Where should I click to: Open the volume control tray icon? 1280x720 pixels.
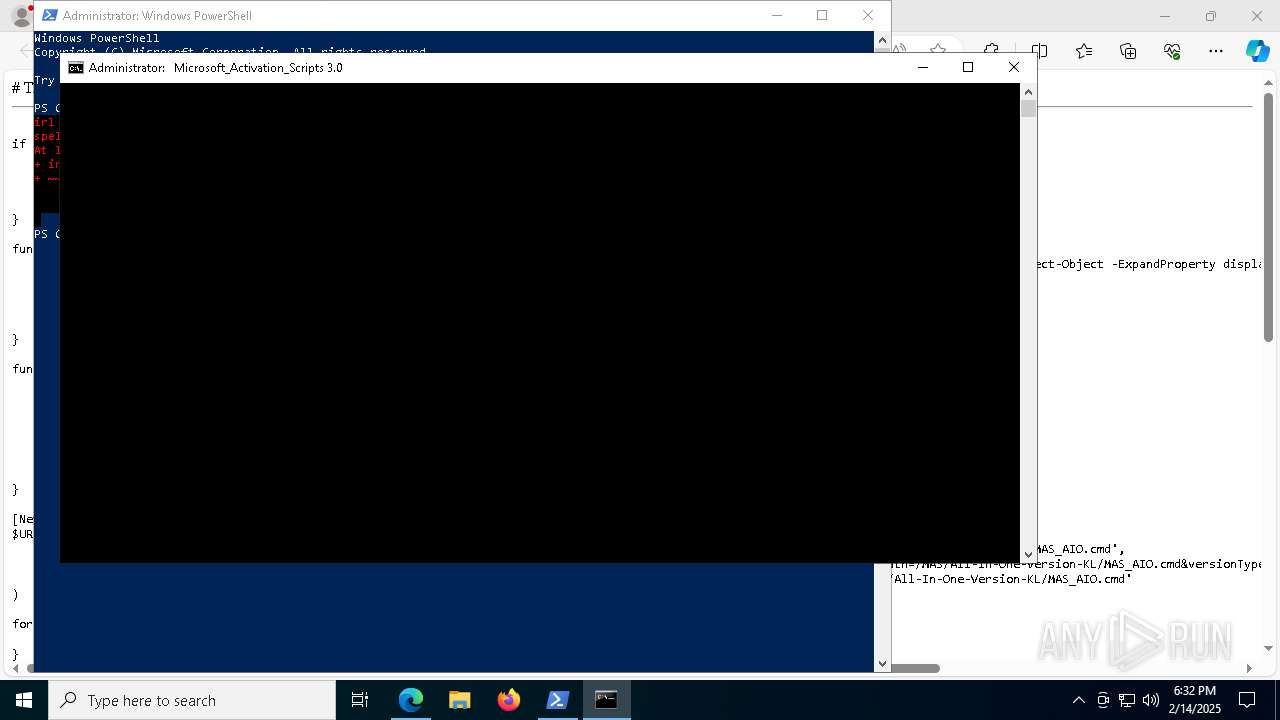pos(1151,700)
